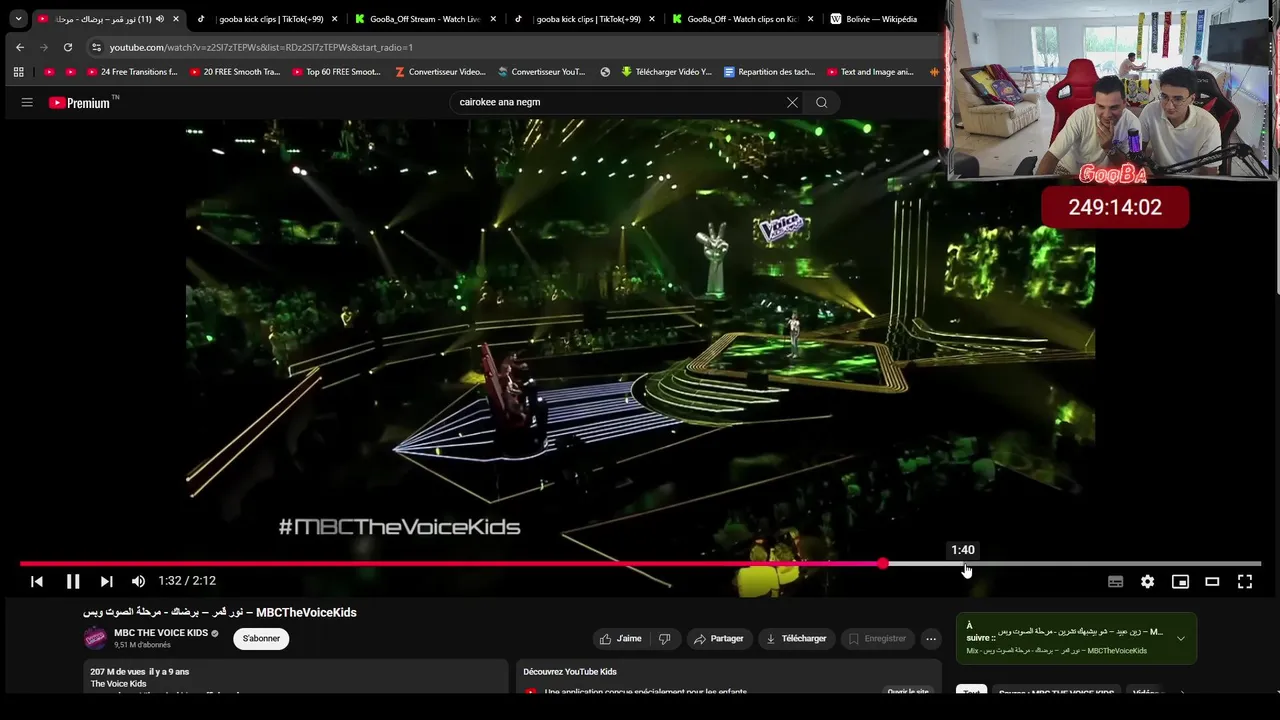Open the apps grid bookmark icon
The height and width of the screenshot is (720, 1280).
(x=18, y=72)
